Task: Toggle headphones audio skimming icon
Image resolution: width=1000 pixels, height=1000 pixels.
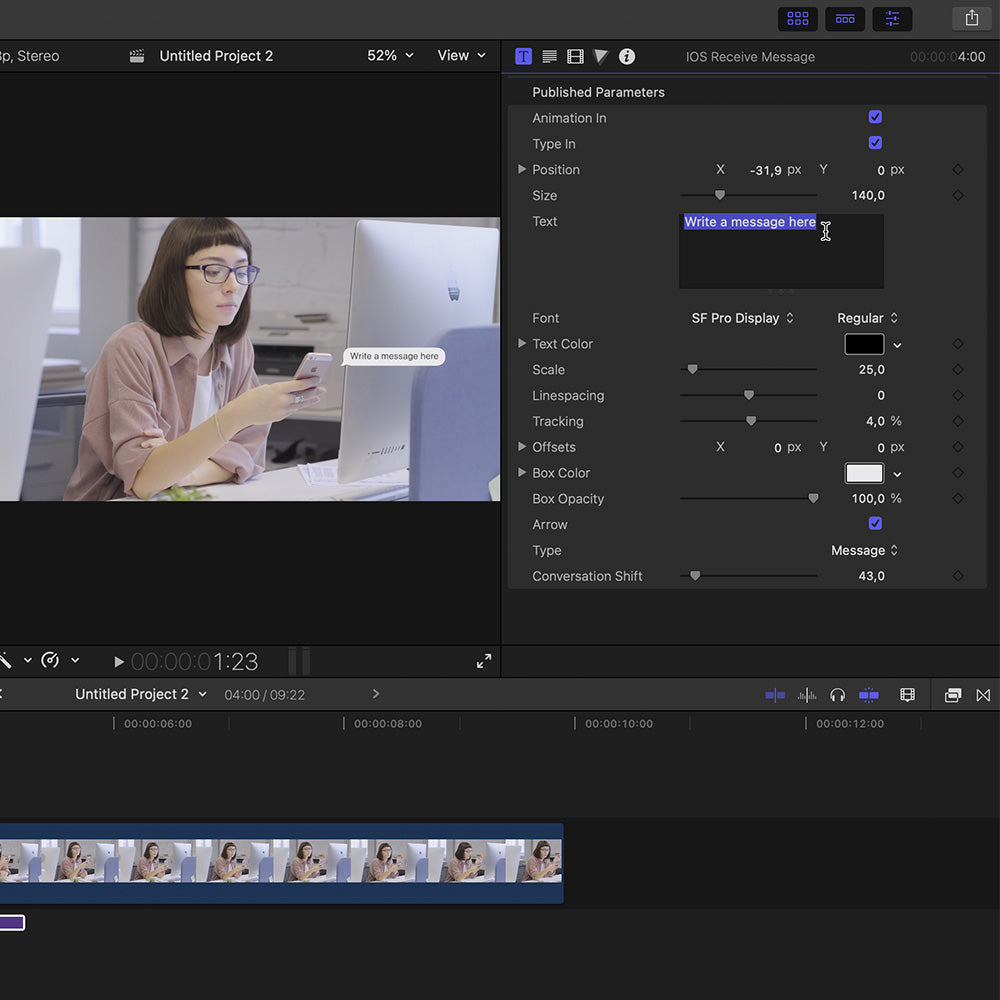Action: 838,695
